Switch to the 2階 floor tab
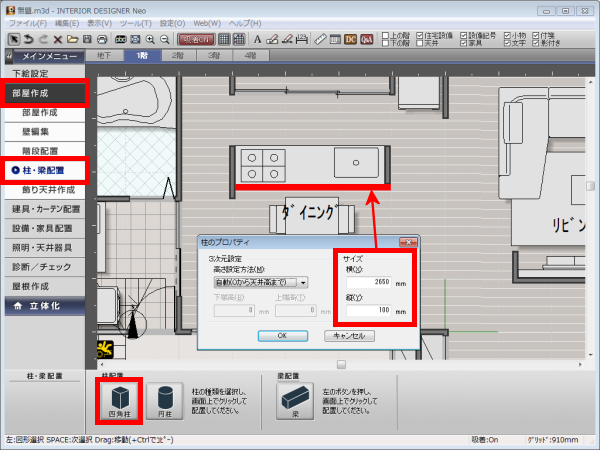The image size is (600, 450). (177, 56)
